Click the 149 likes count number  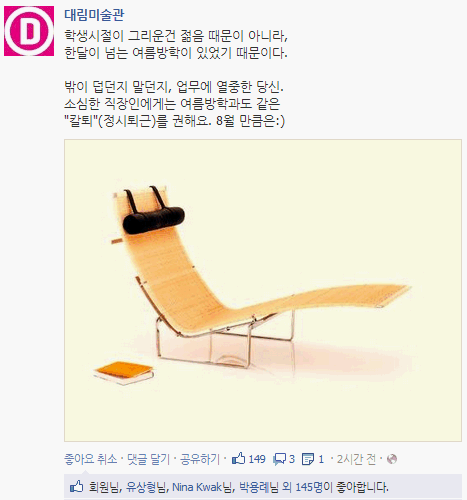tap(257, 459)
